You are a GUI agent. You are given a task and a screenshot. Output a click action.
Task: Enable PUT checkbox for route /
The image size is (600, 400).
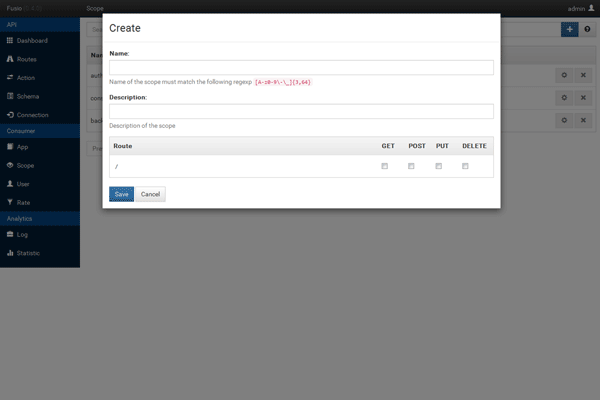[439, 166]
